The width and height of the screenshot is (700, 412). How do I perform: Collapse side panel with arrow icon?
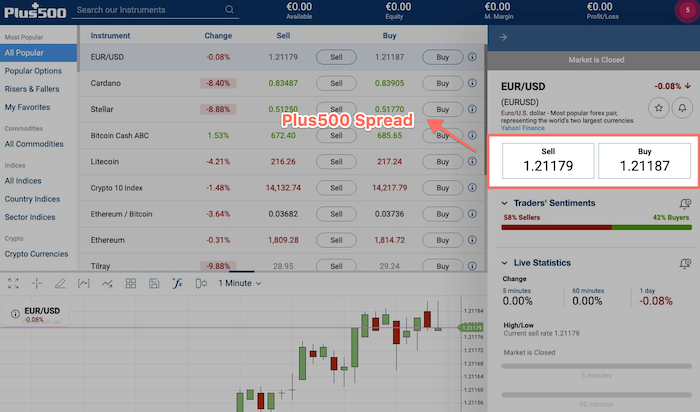[x=503, y=37]
